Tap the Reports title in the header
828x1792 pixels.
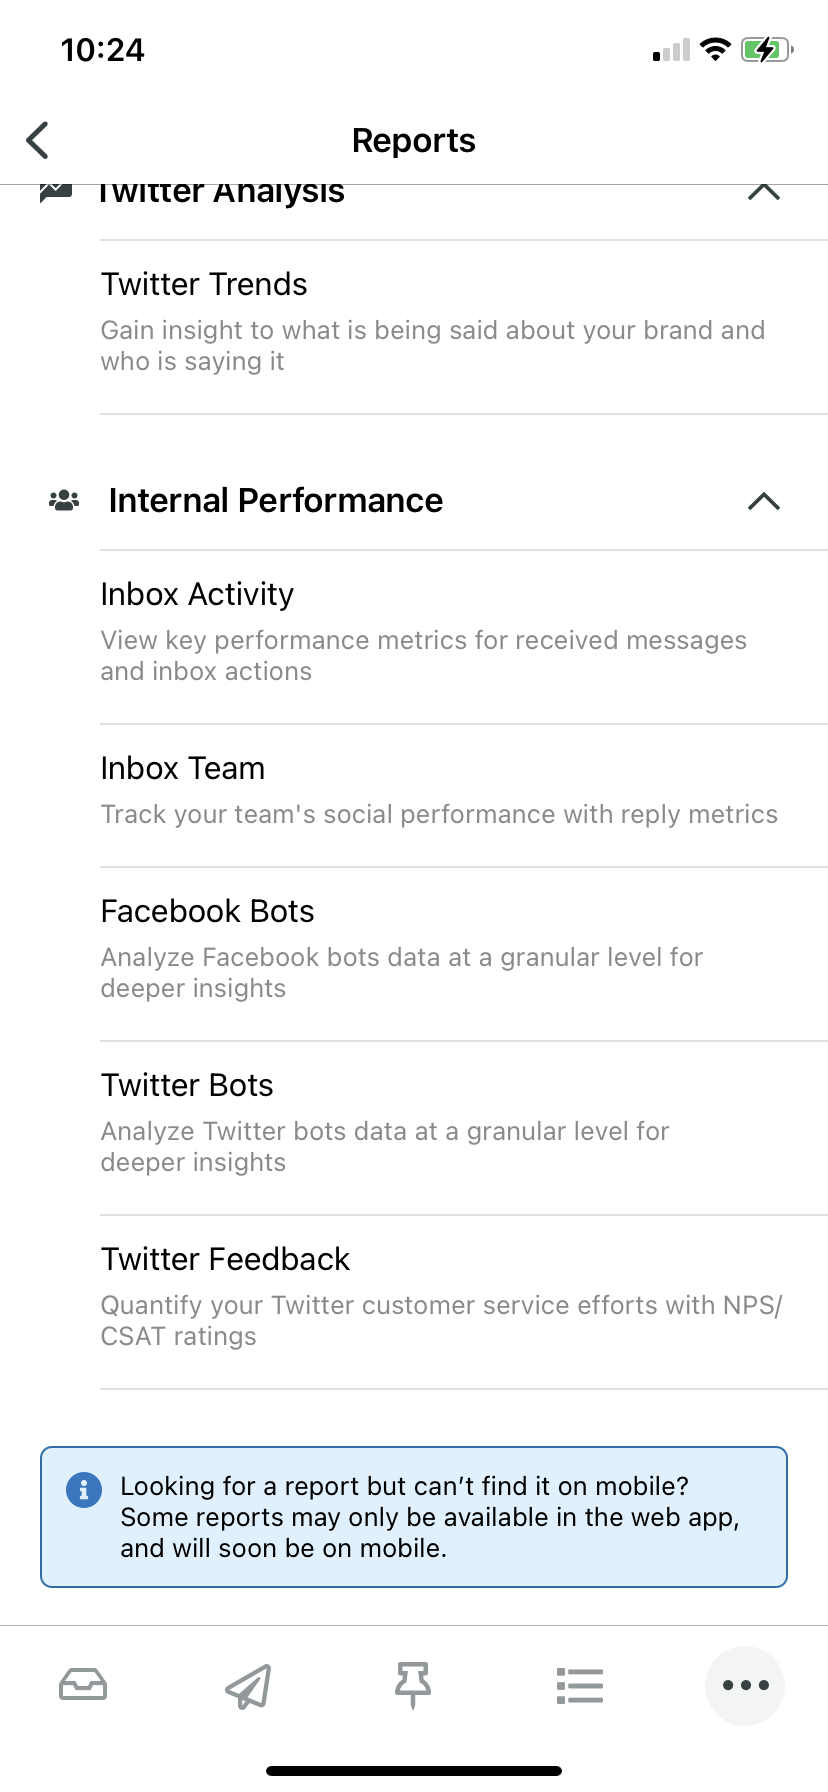click(x=414, y=140)
